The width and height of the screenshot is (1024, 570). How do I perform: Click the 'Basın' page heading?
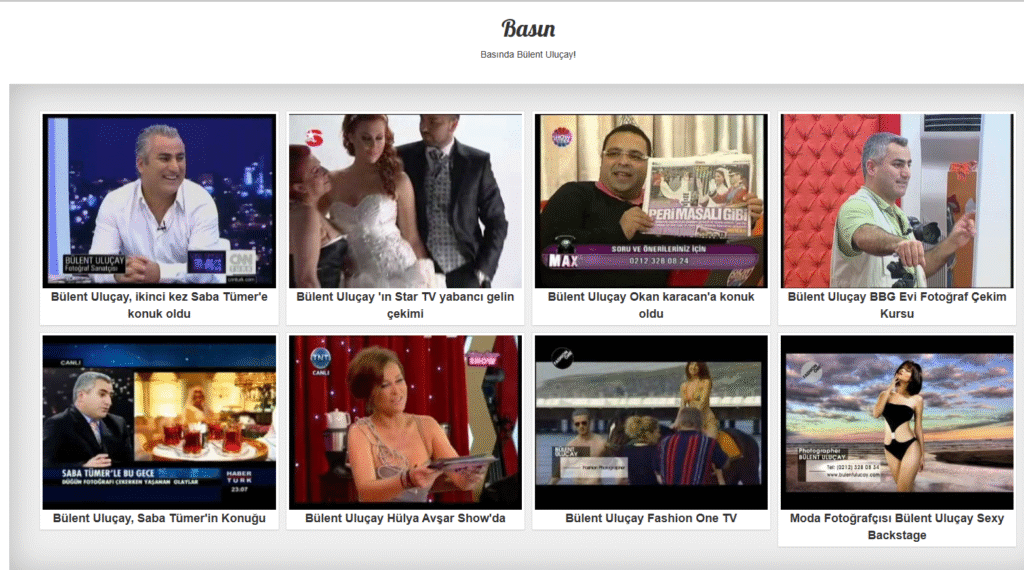(x=528, y=28)
